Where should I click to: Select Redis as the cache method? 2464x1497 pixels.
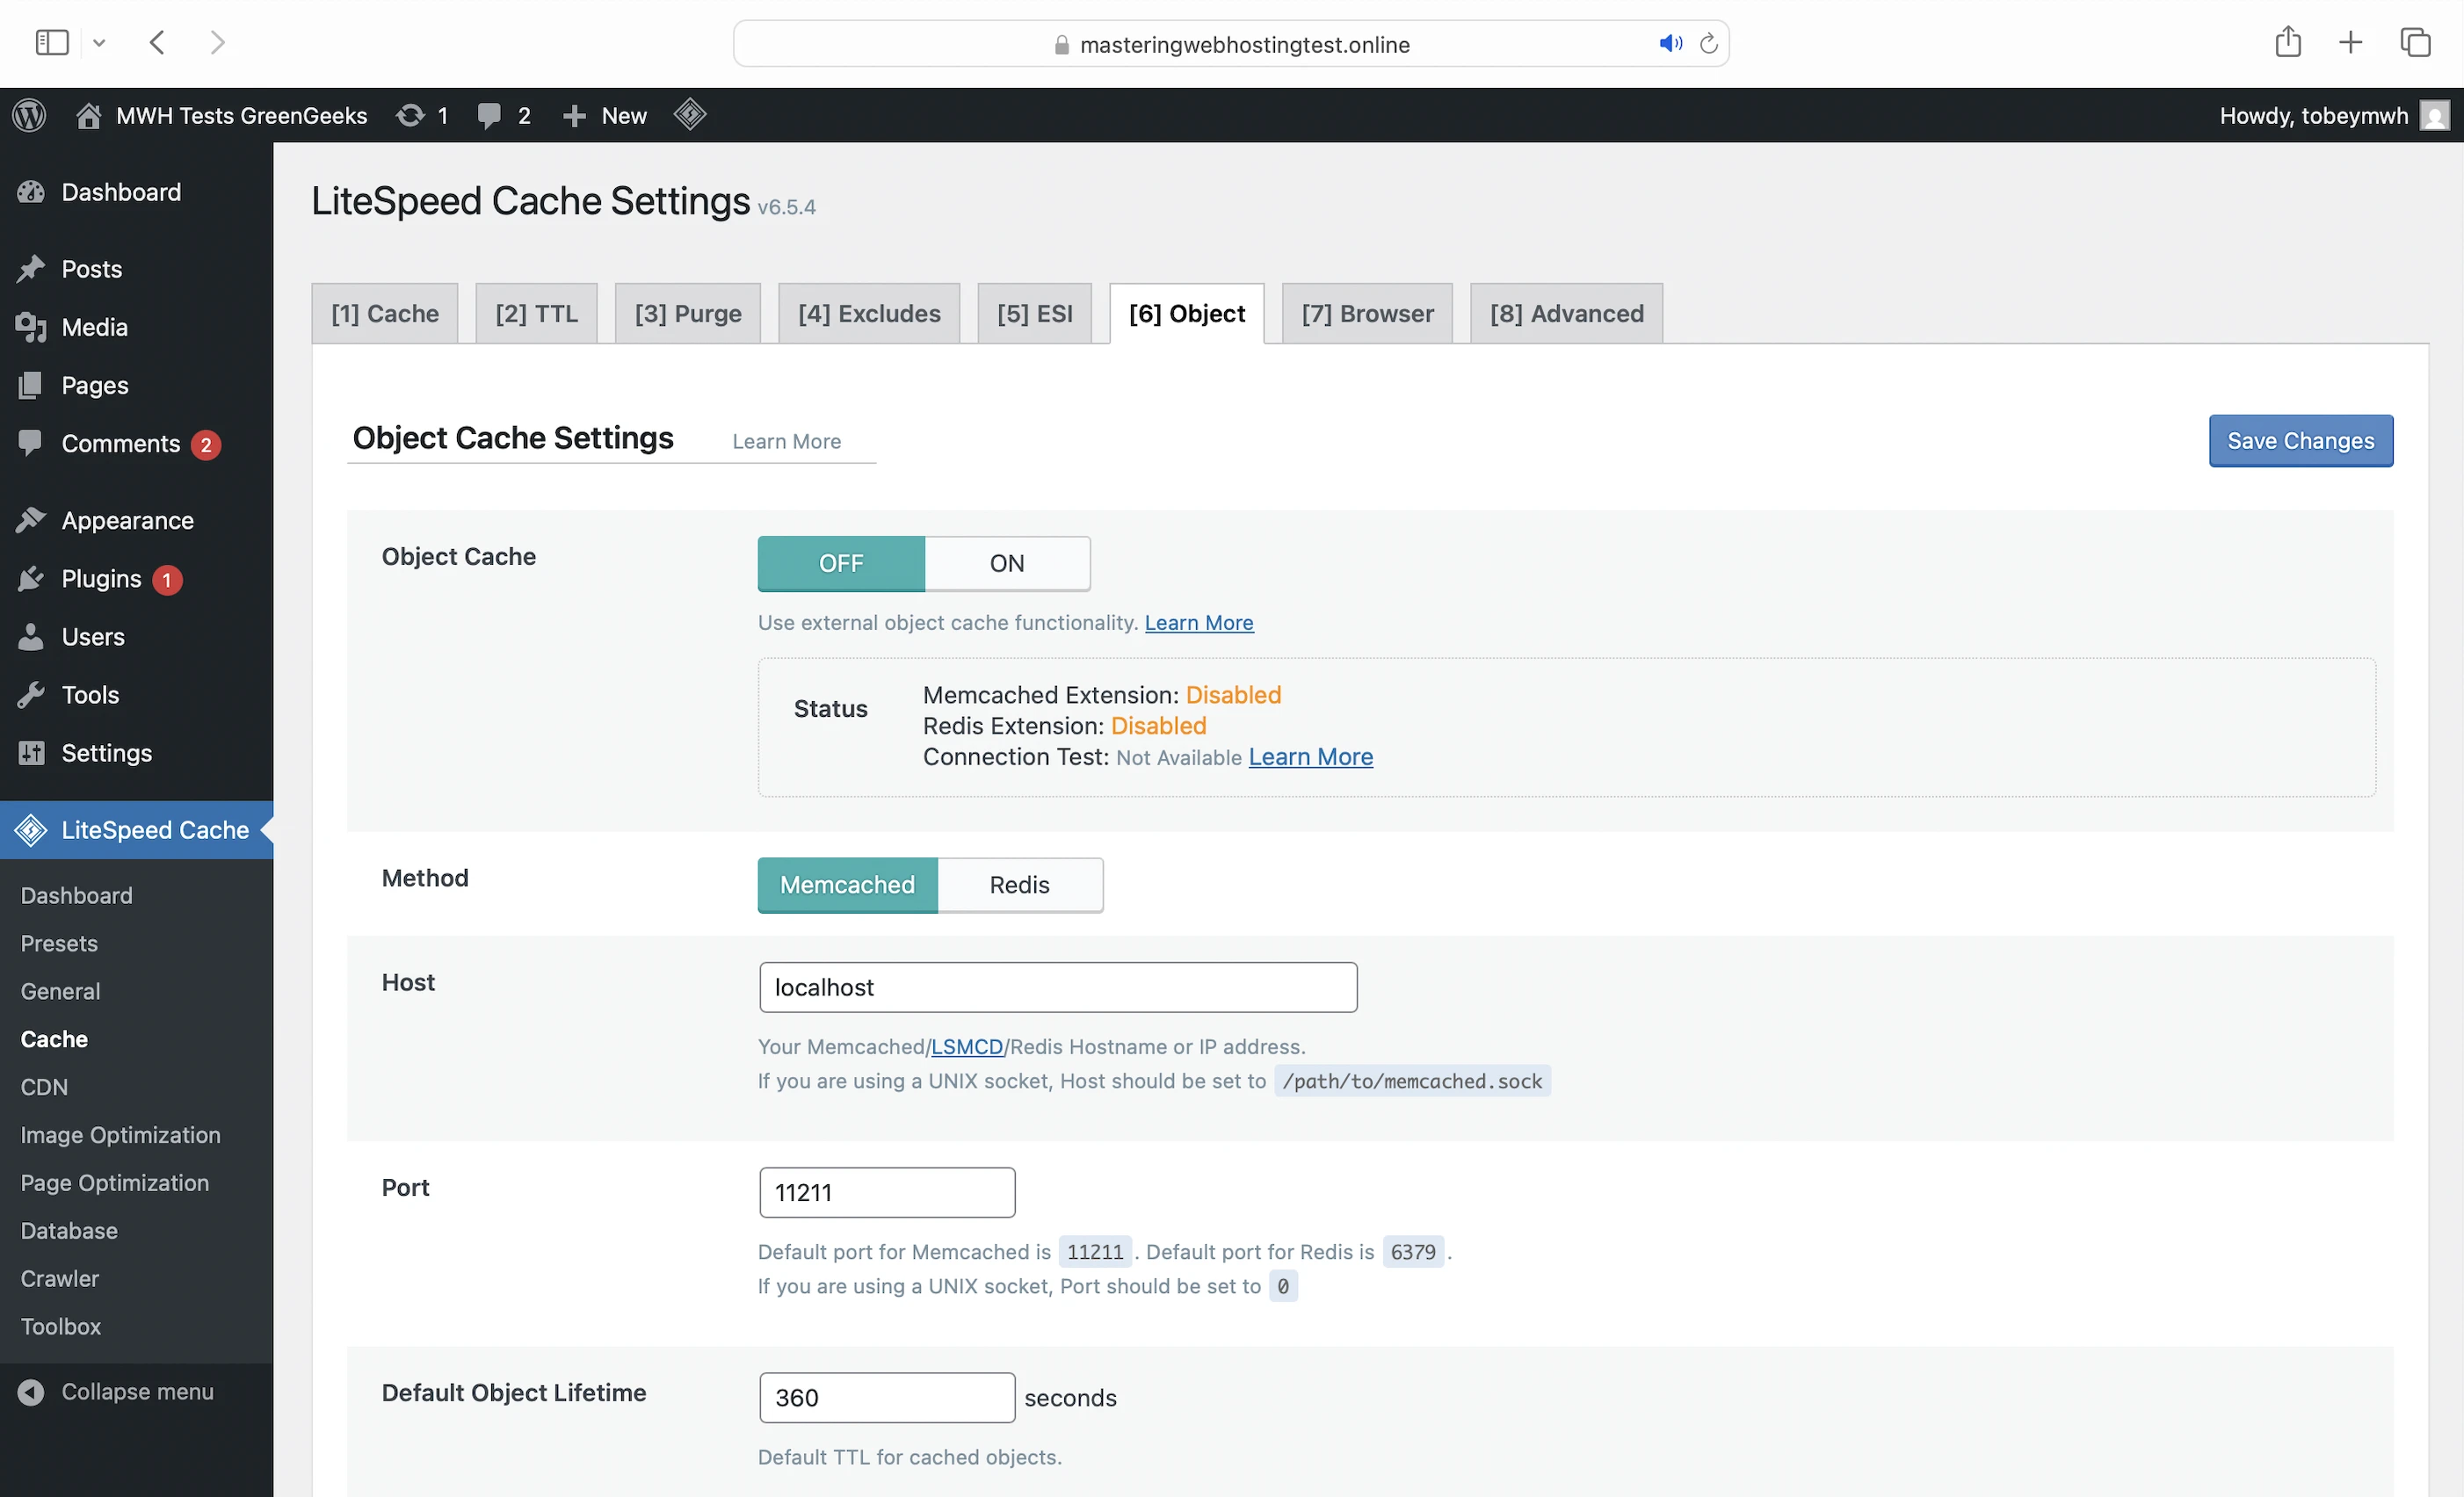pyautogui.click(x=1019, y=885)
